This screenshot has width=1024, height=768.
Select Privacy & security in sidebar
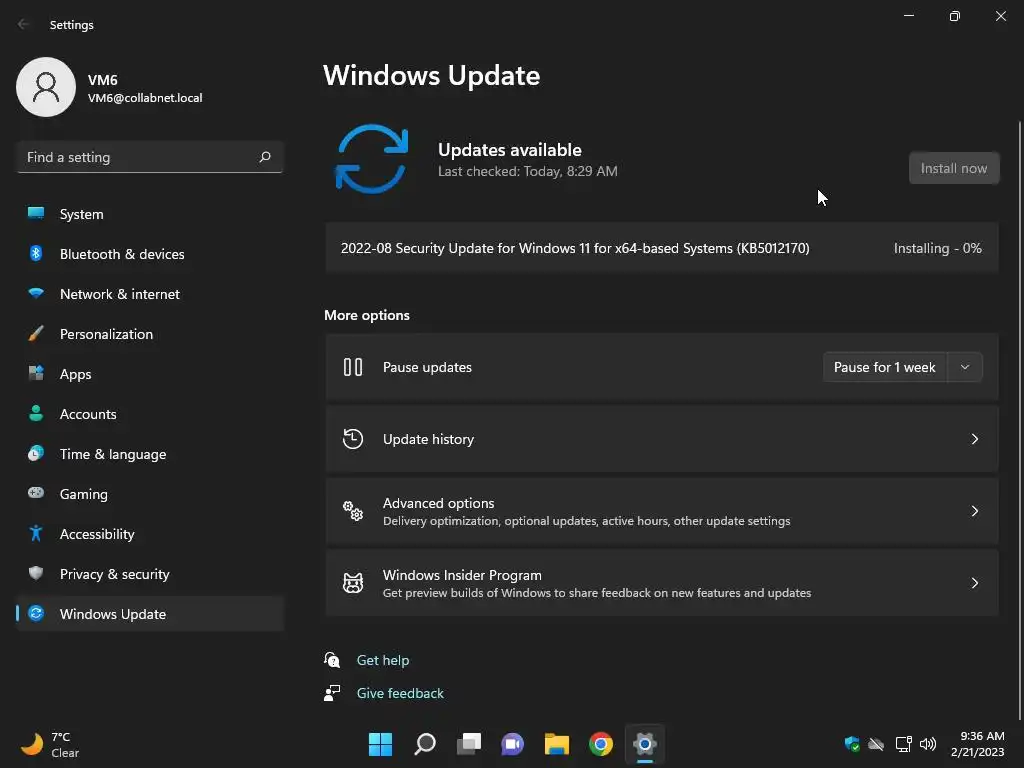150,573
